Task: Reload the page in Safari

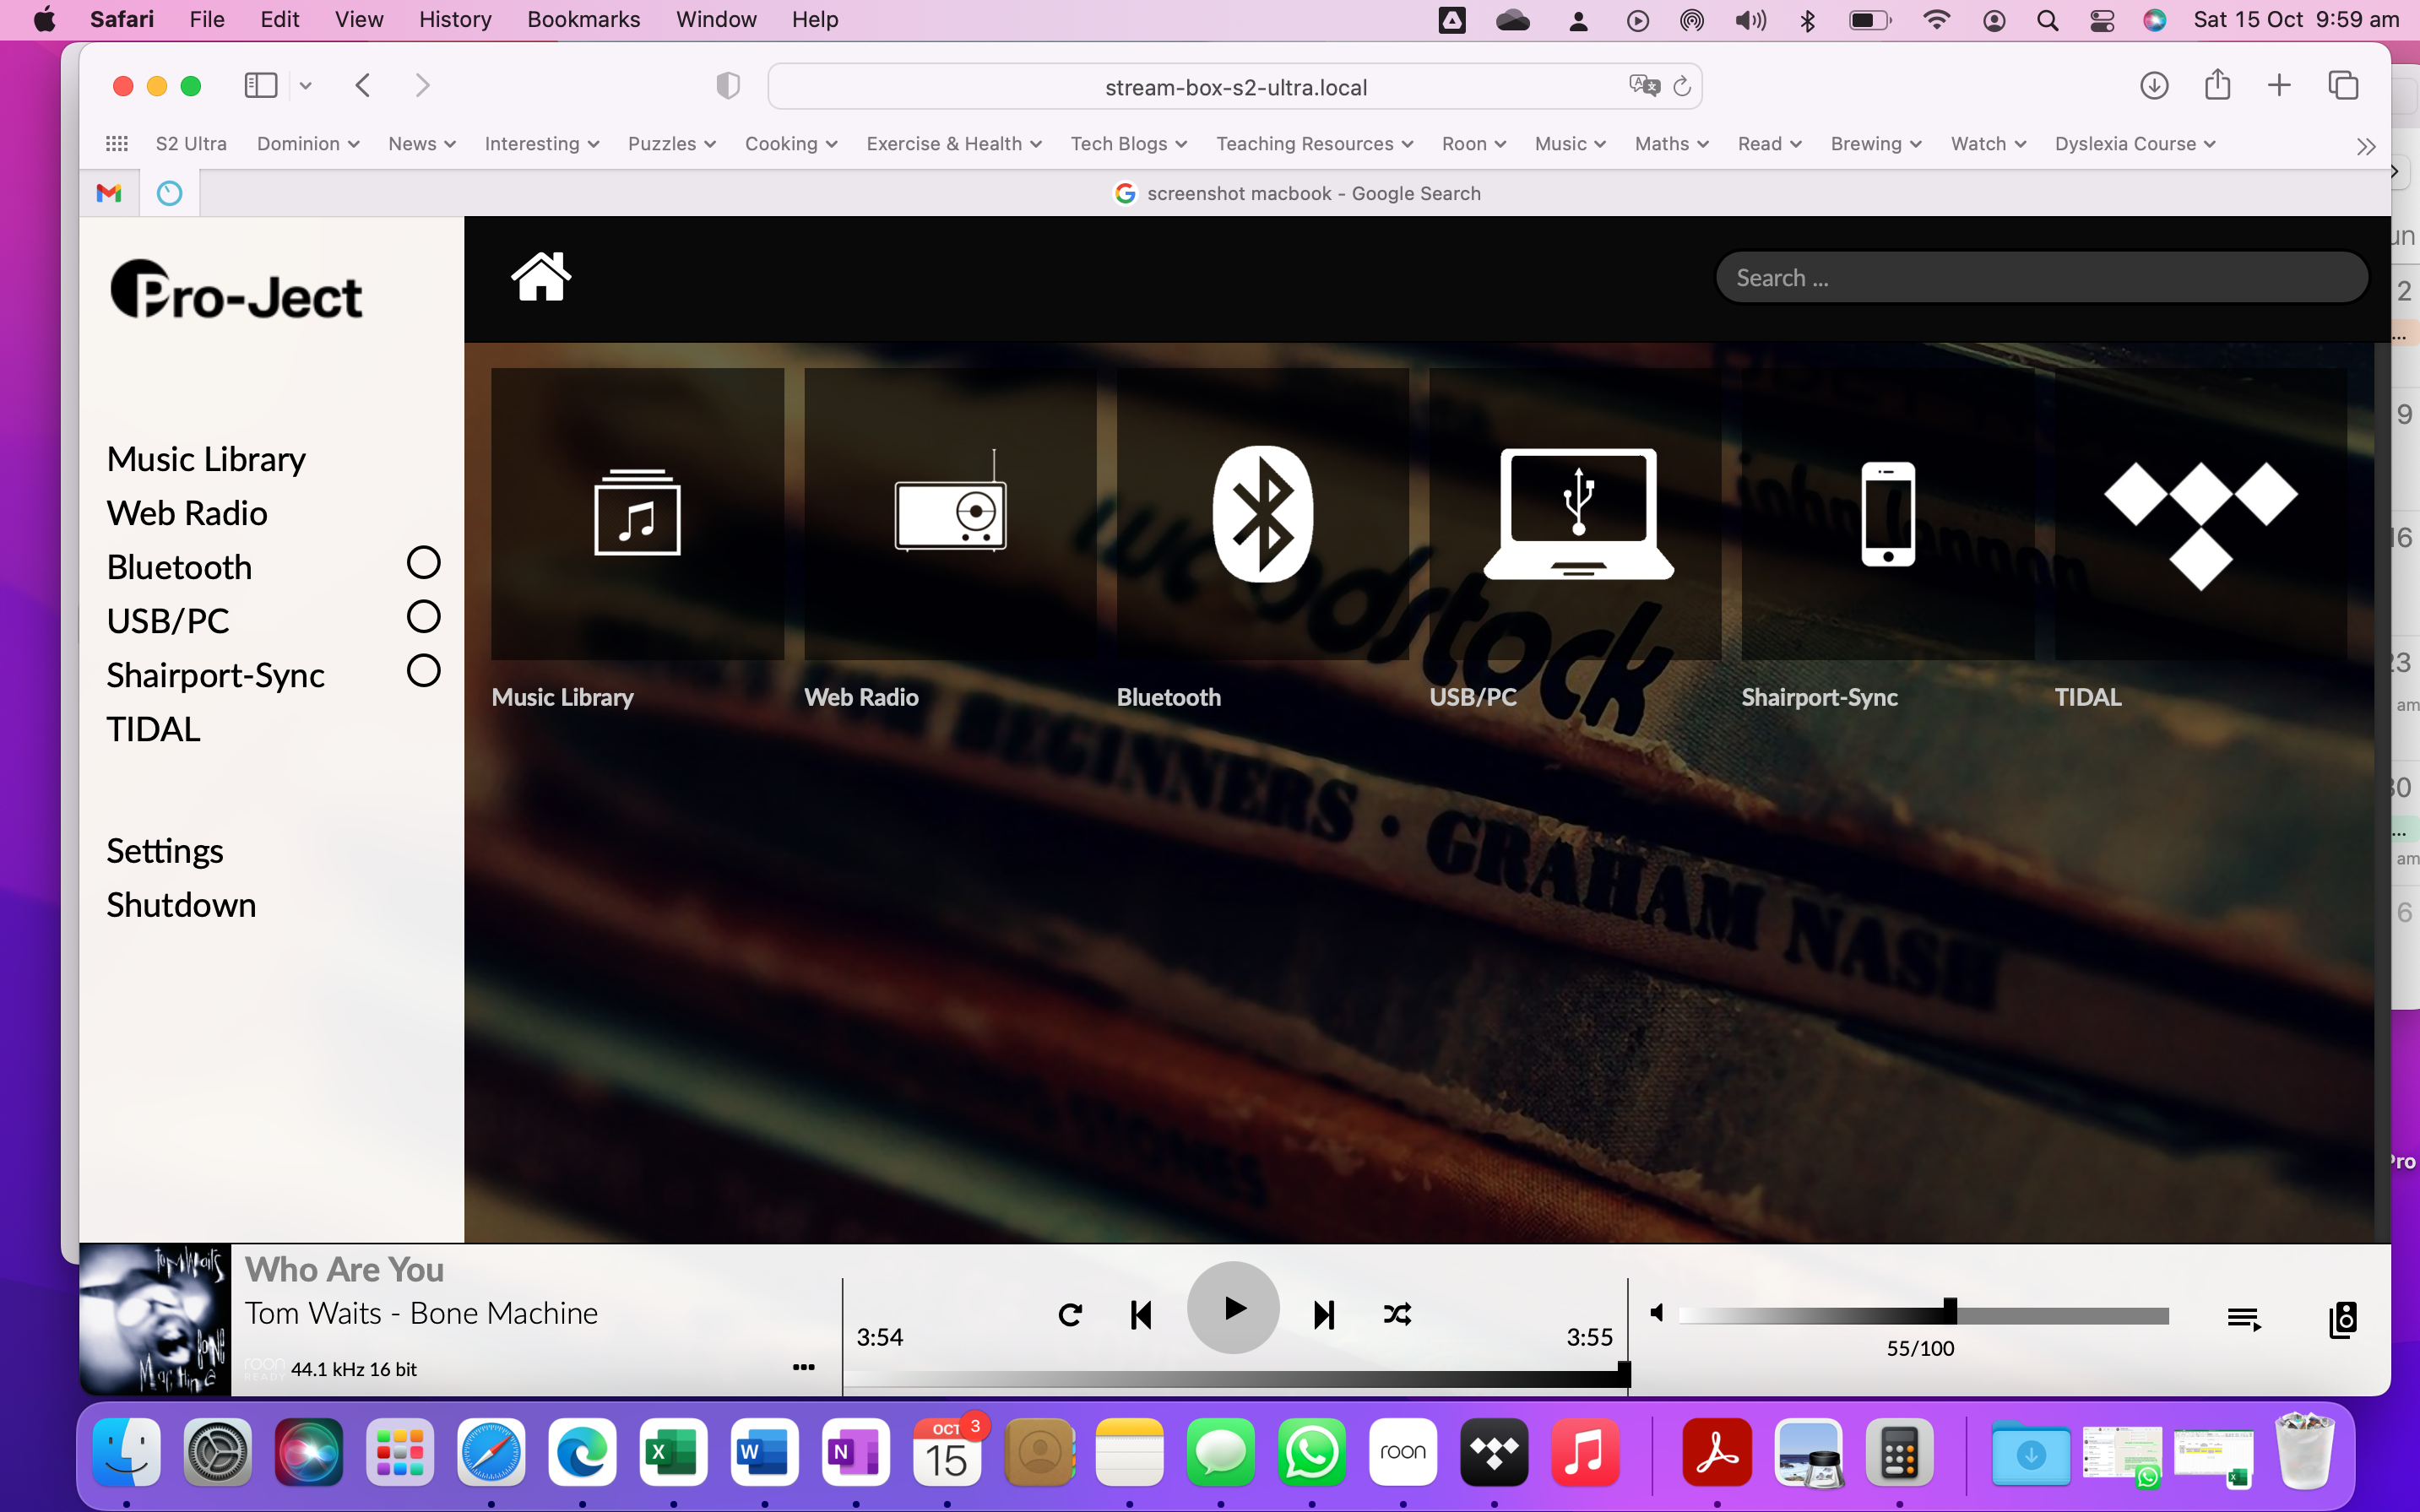Action: (x=1682, y=87)
